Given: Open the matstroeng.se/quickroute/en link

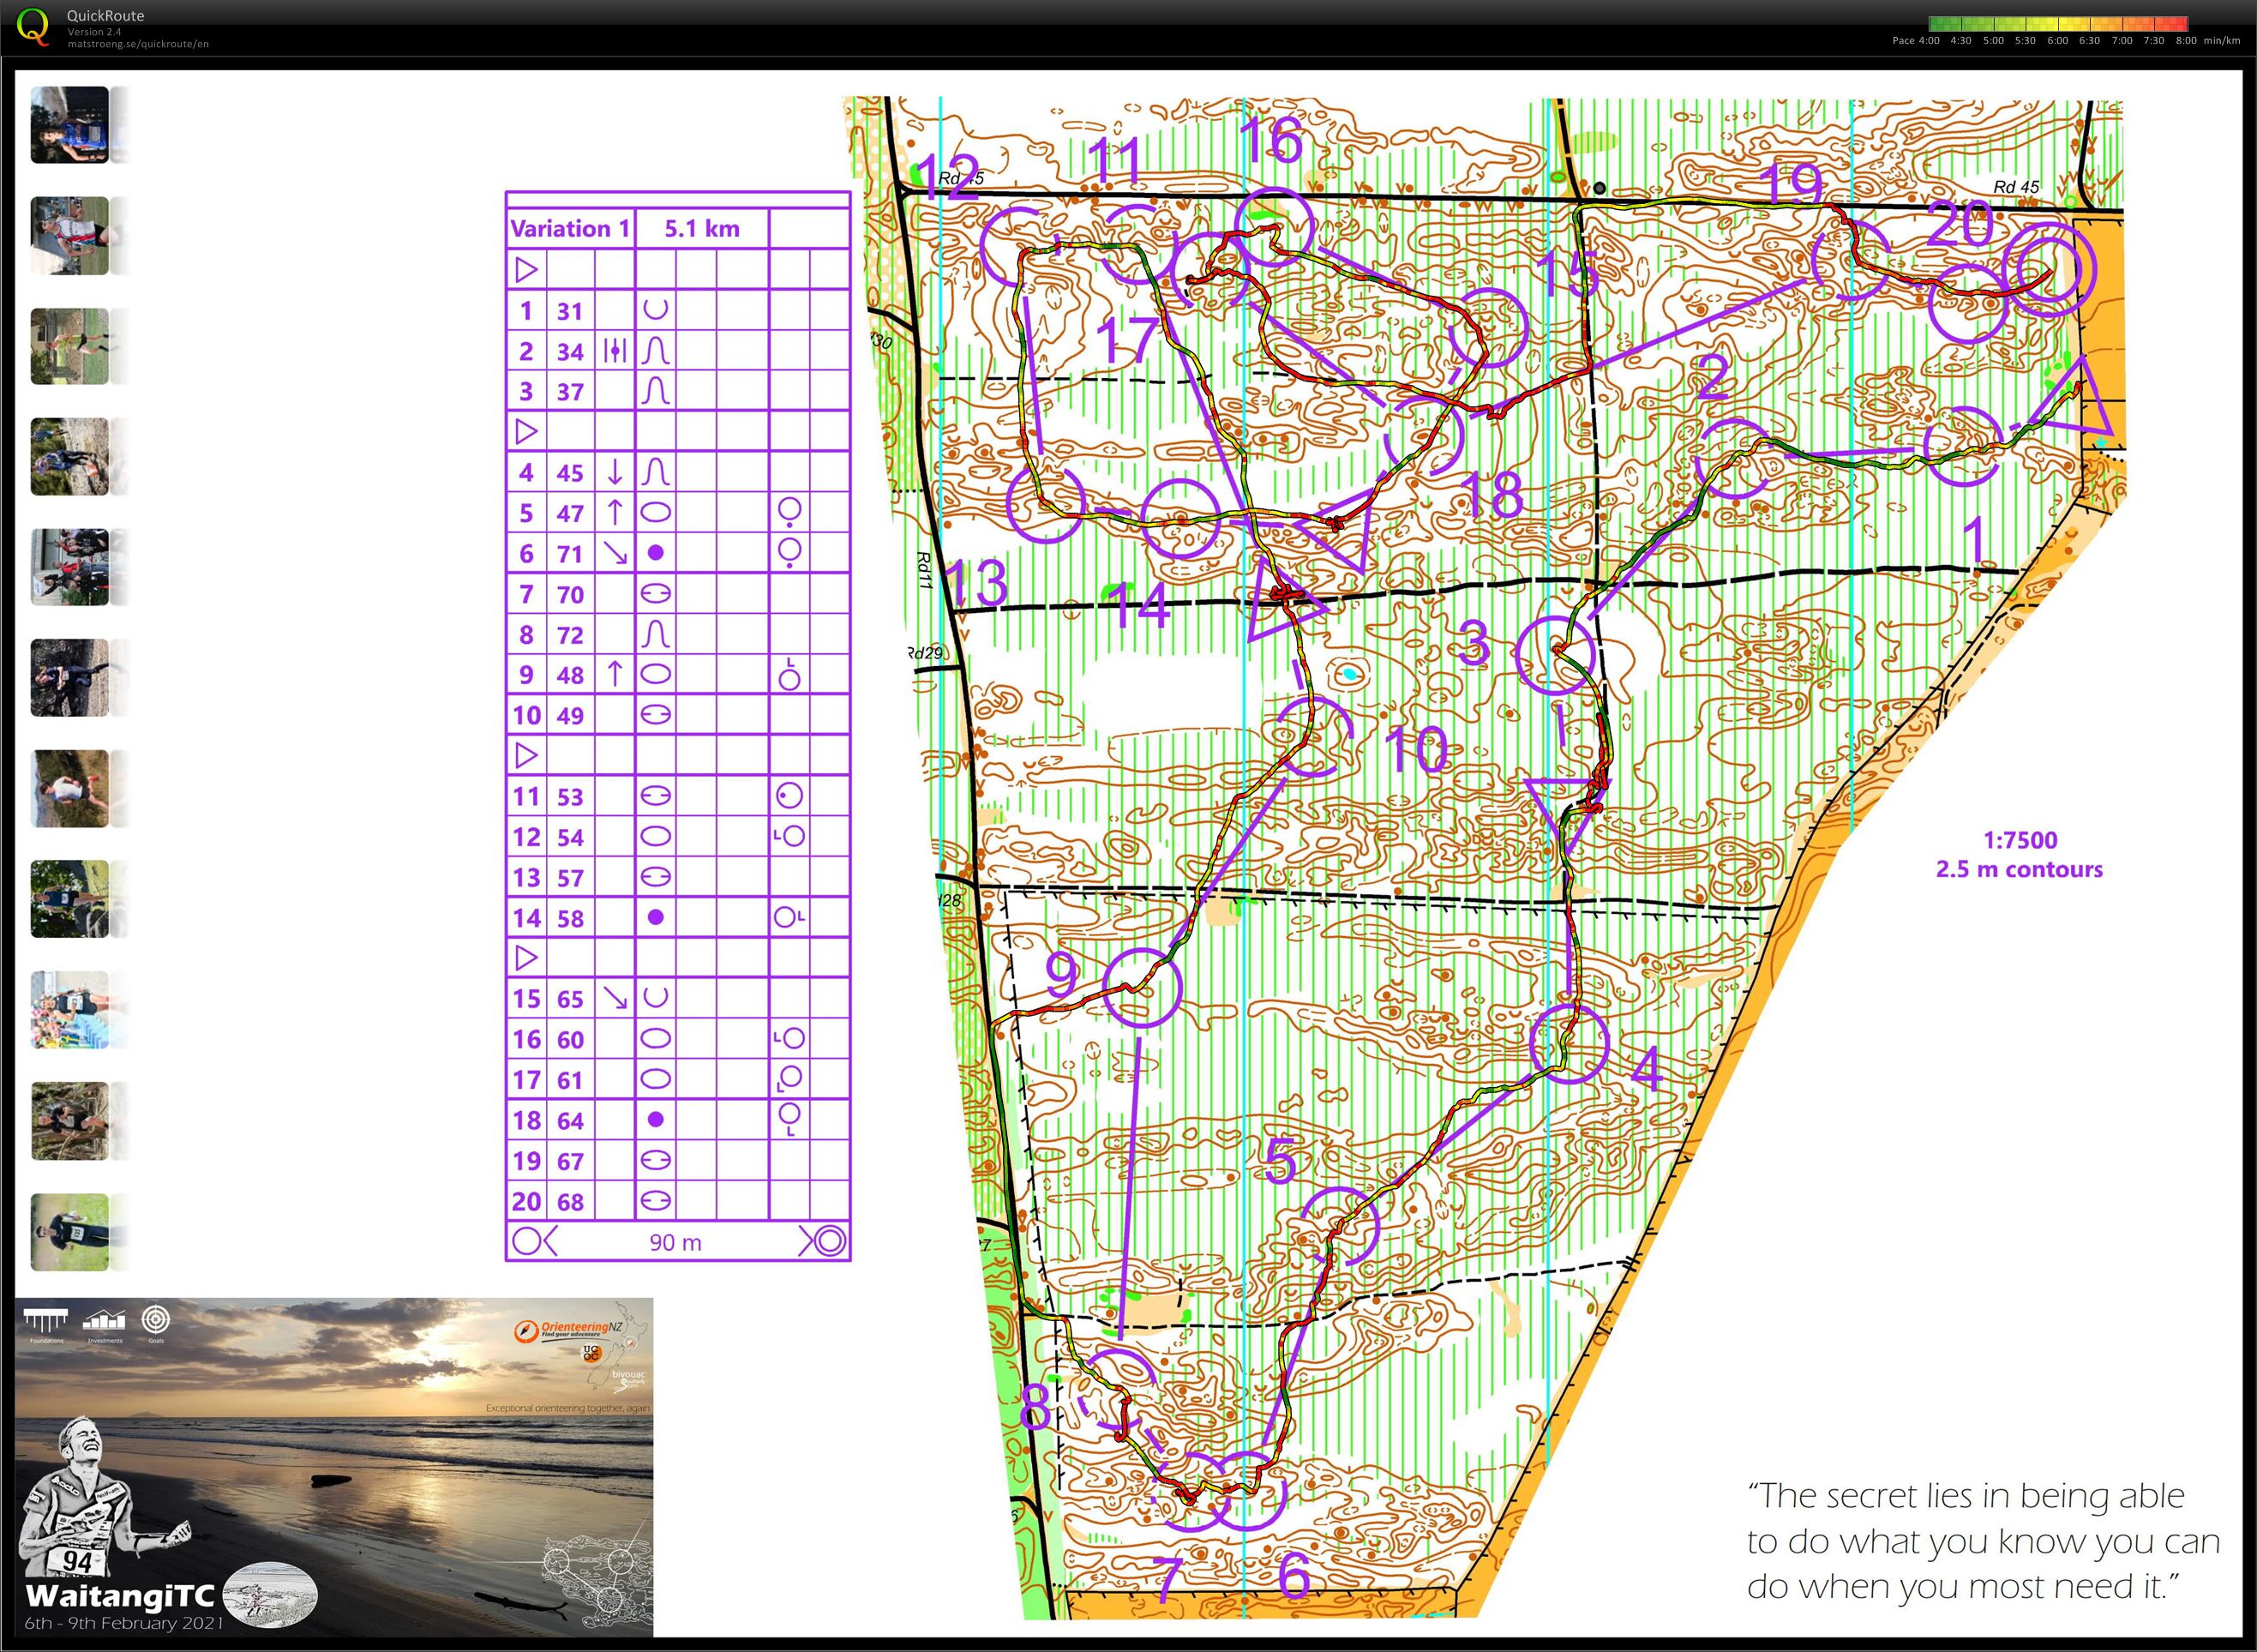Looking at the screenshot, I should (138, 44).
